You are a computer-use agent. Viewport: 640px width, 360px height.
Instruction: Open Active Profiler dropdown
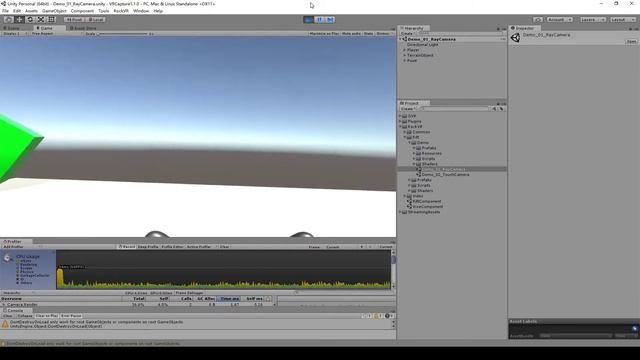202,247
